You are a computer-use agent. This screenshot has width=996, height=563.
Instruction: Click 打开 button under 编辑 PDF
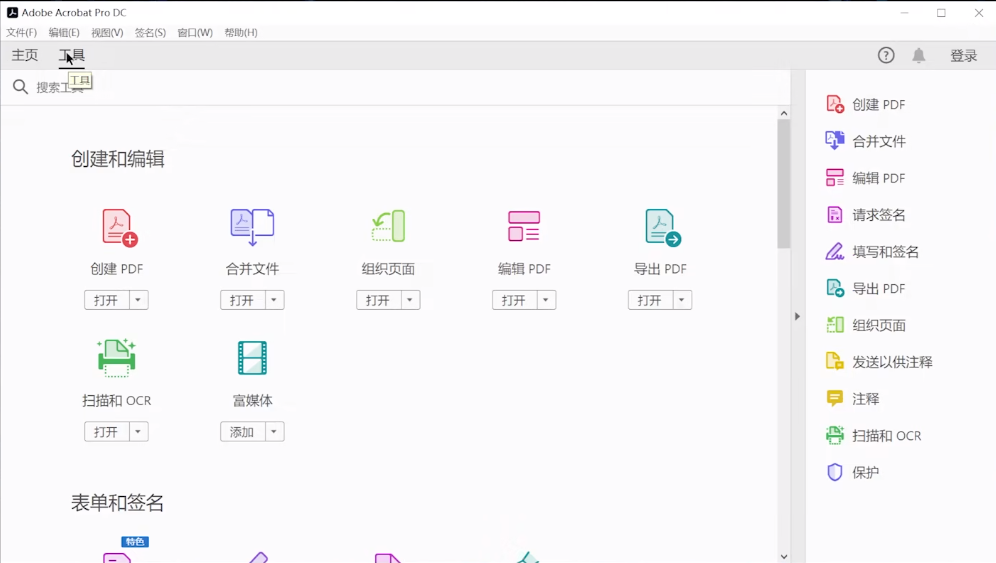point(515,300)
